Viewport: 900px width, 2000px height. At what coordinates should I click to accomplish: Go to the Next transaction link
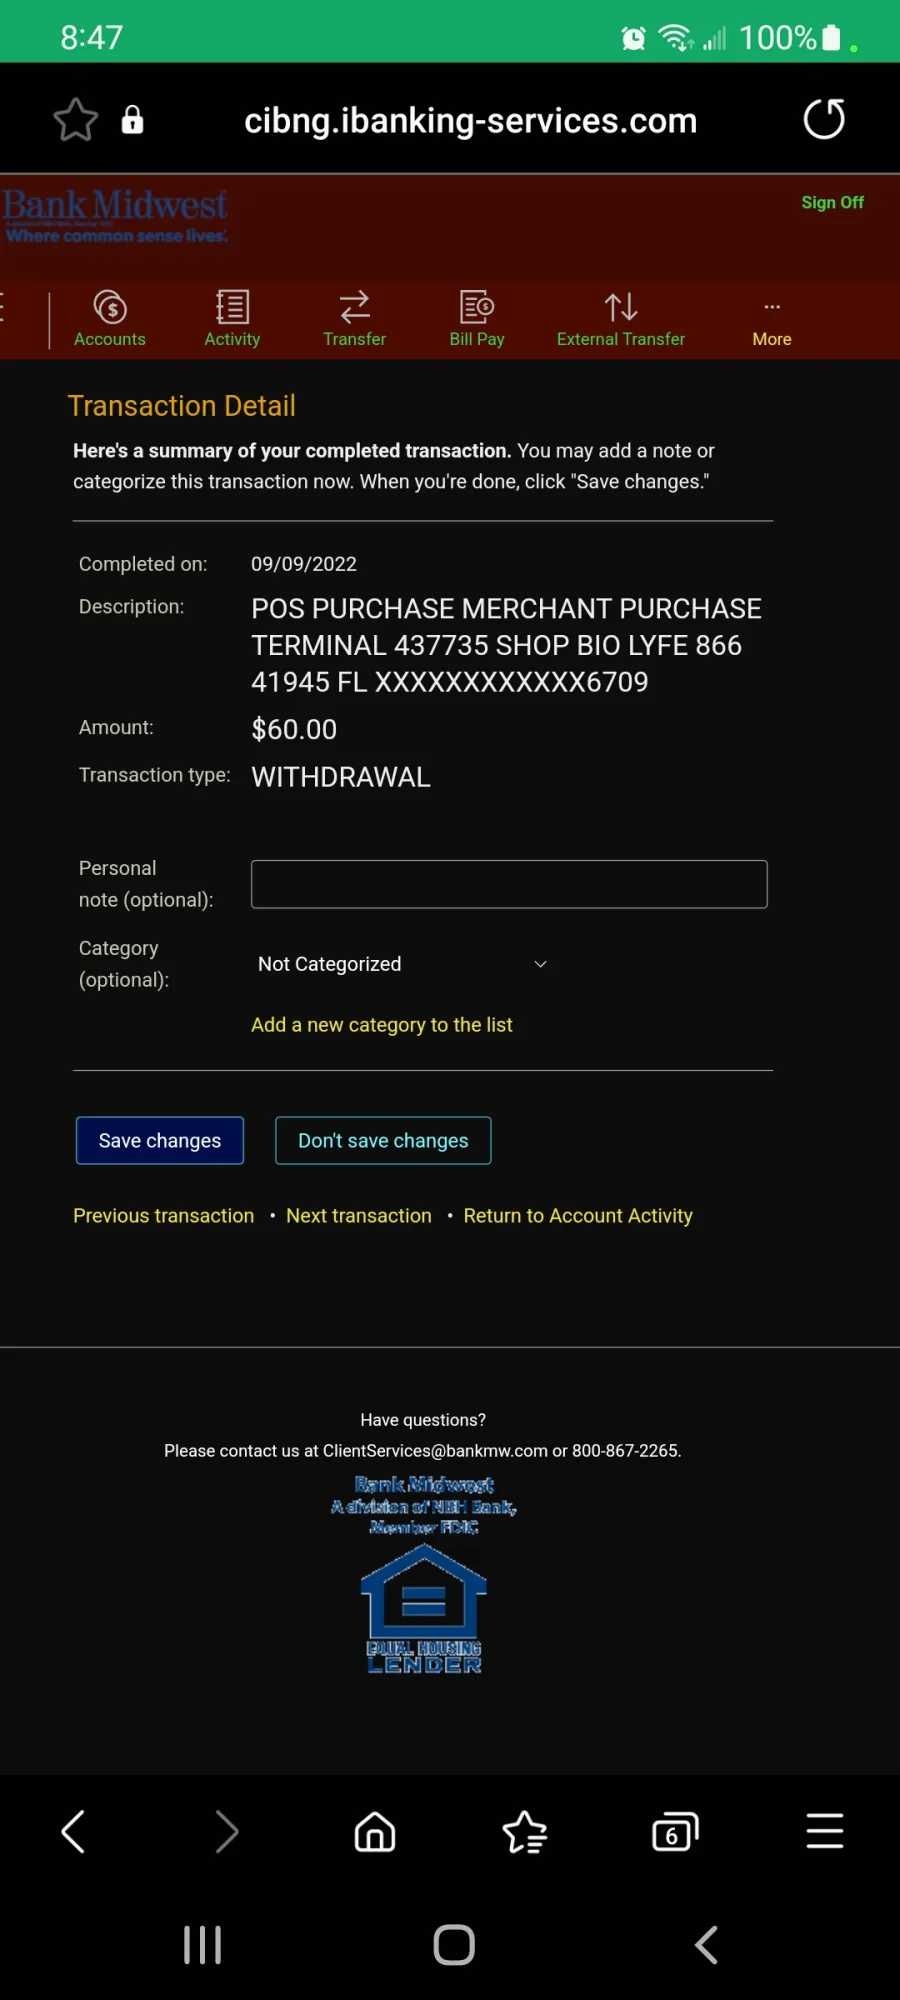pyautogui.click(x=359, y=1216)
